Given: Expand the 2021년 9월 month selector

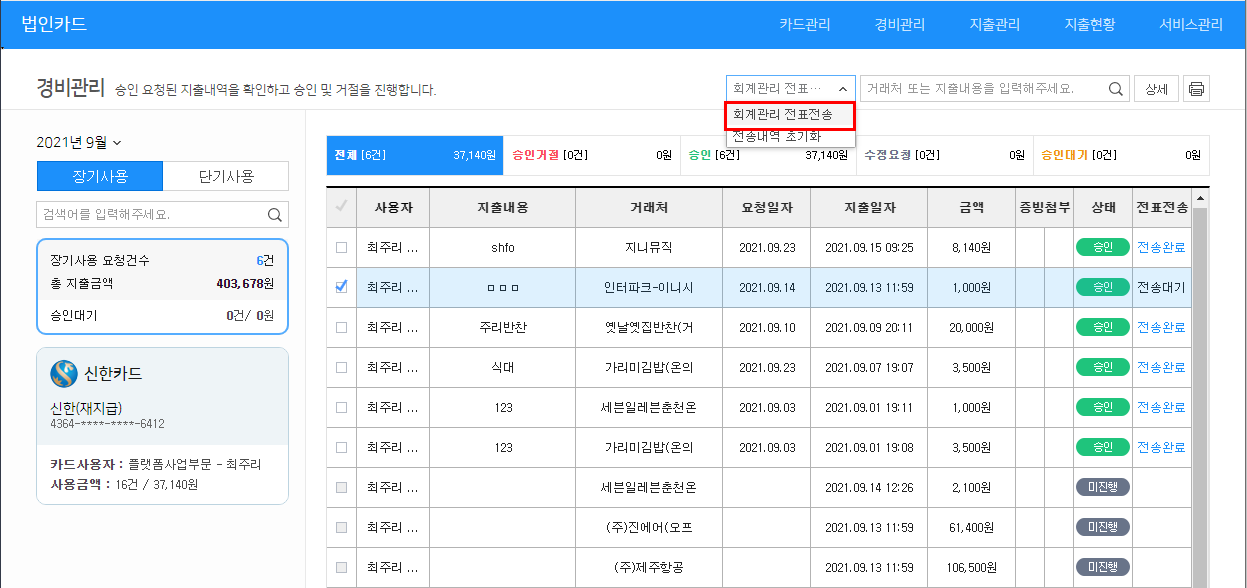Looking at the screenshot, I should (79, 143).
